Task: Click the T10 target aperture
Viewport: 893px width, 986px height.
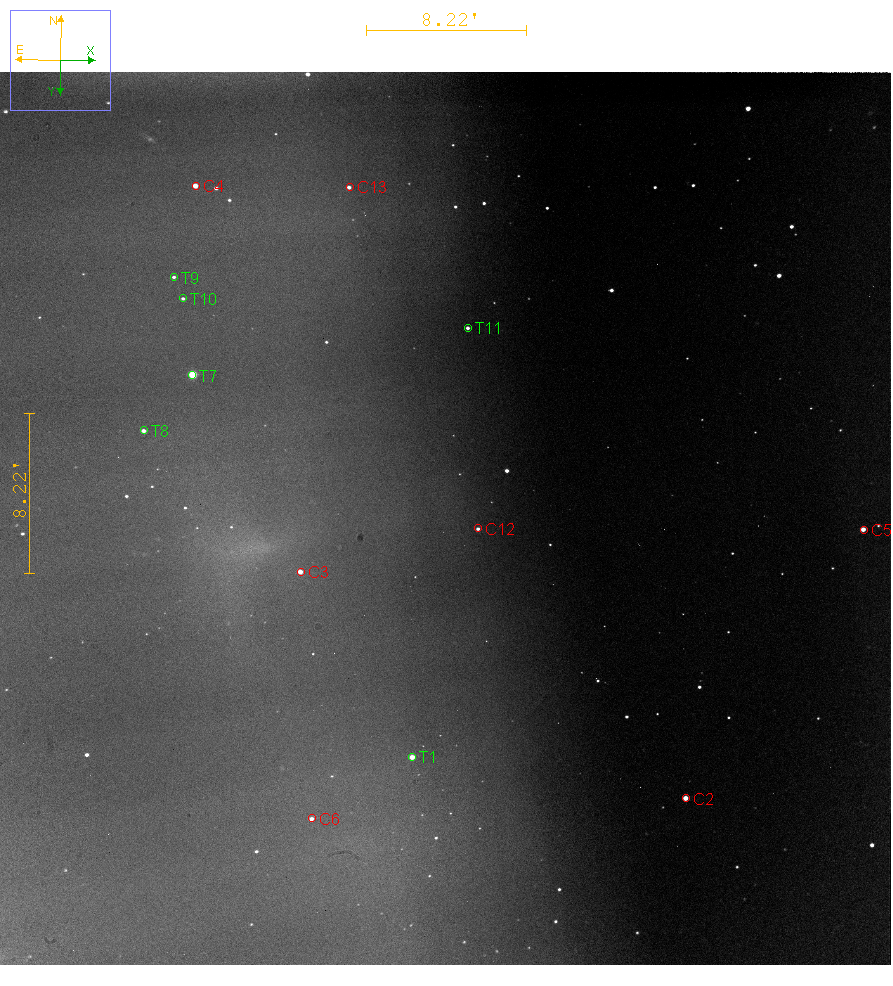Action: [183, 298]
